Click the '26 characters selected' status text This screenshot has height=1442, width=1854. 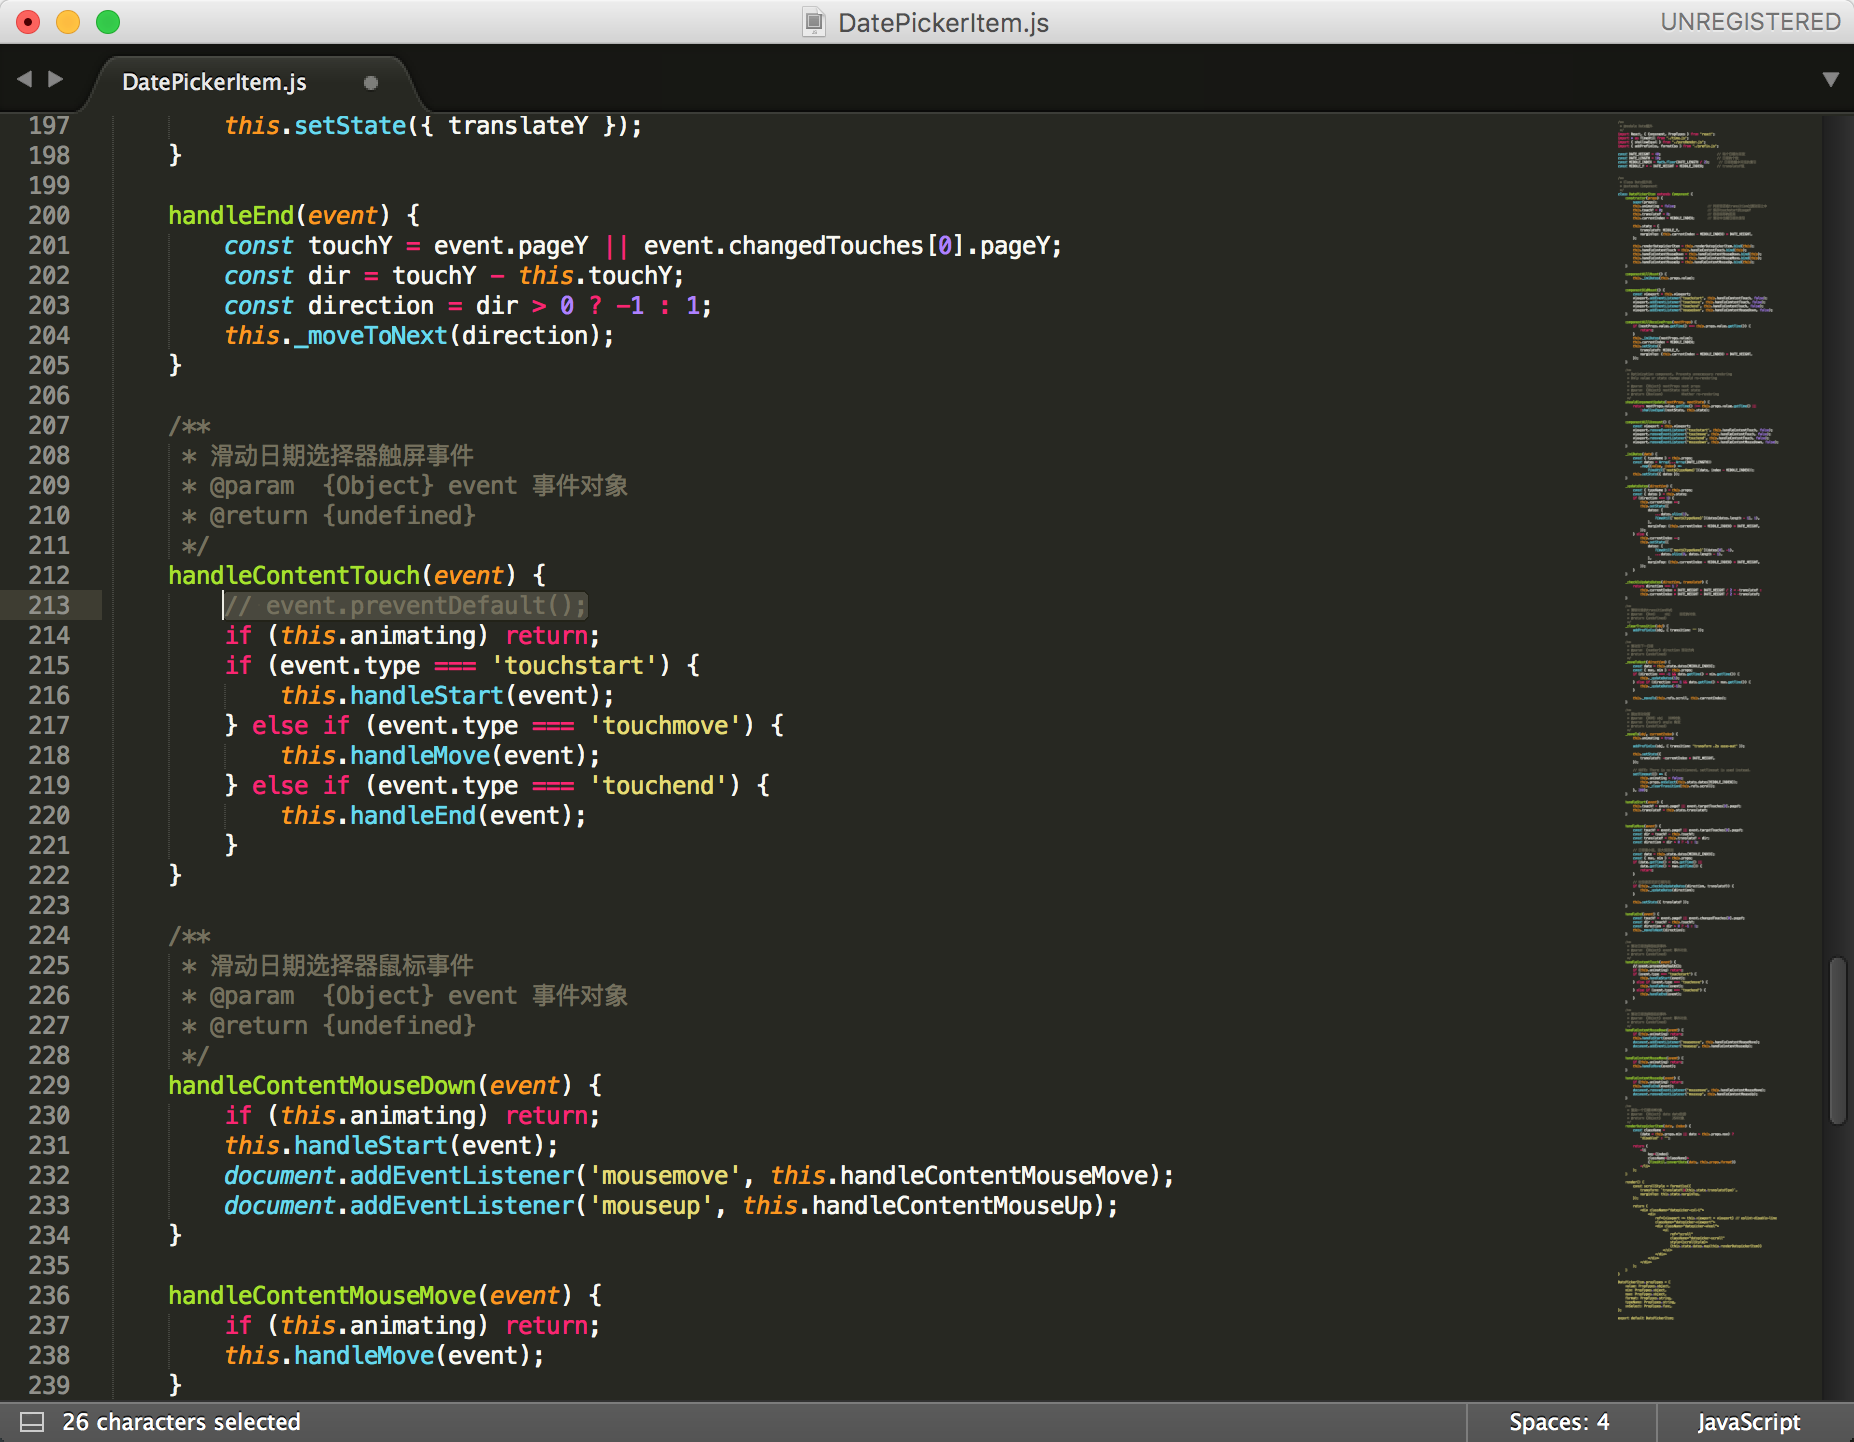pos(181,1422)
